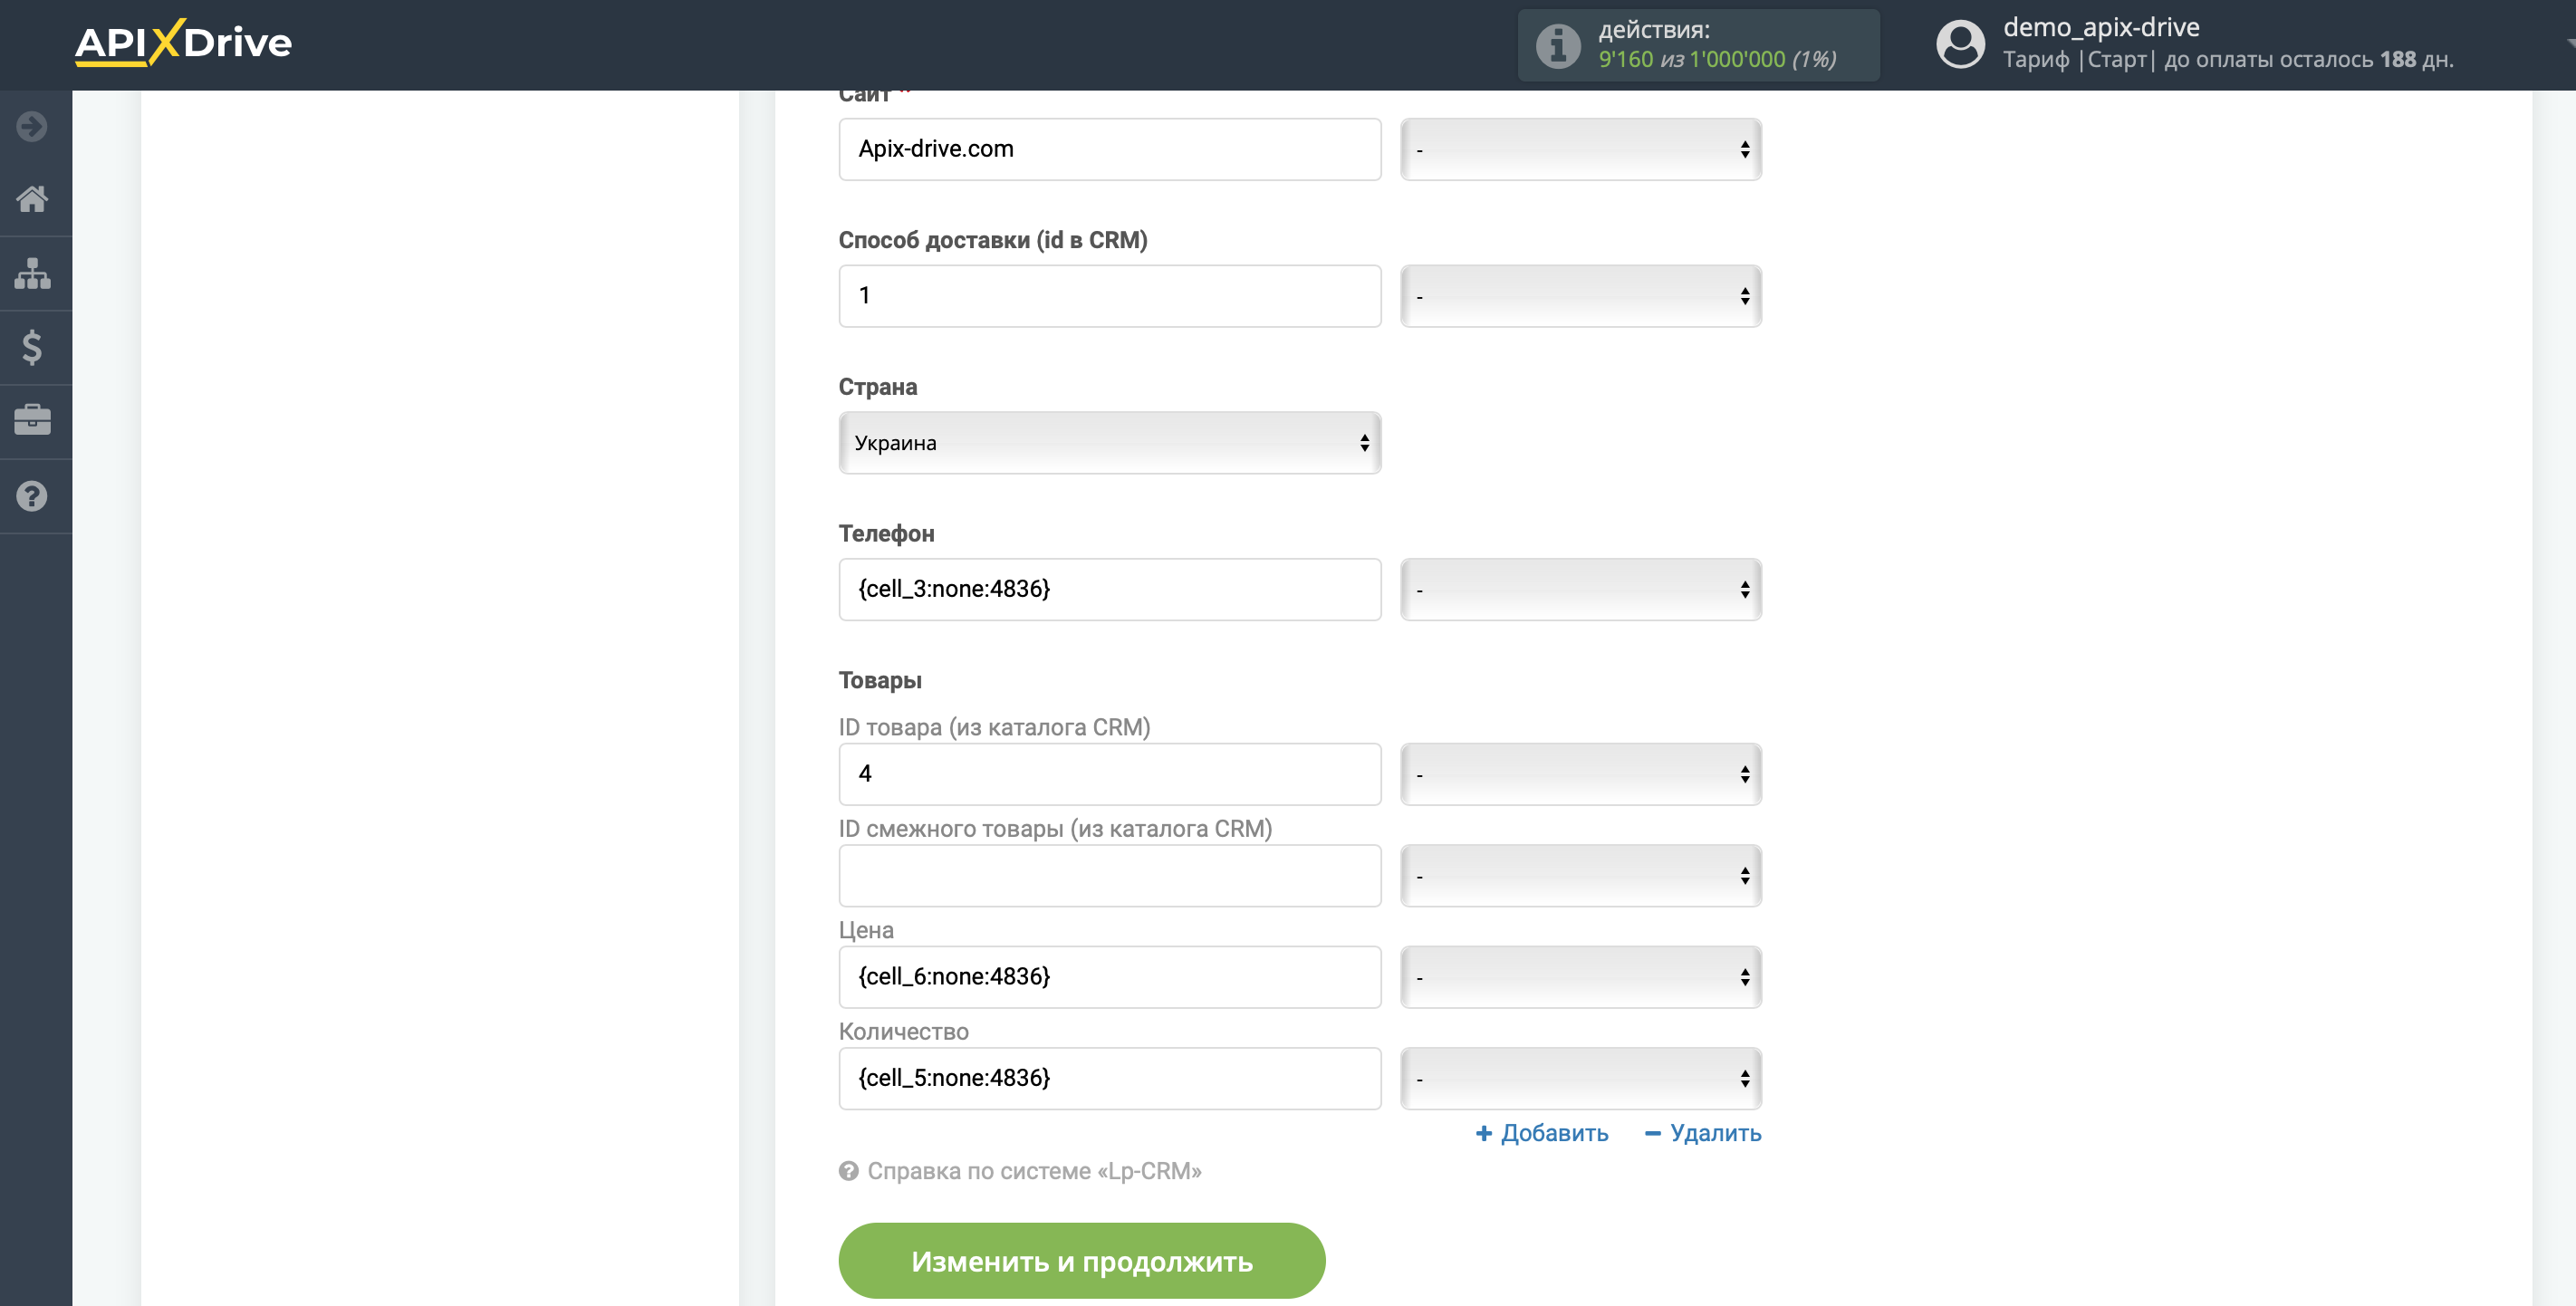
Task: Click the info icon next to actions counter
Action: pyautogui.click(x=1558, y=45)
